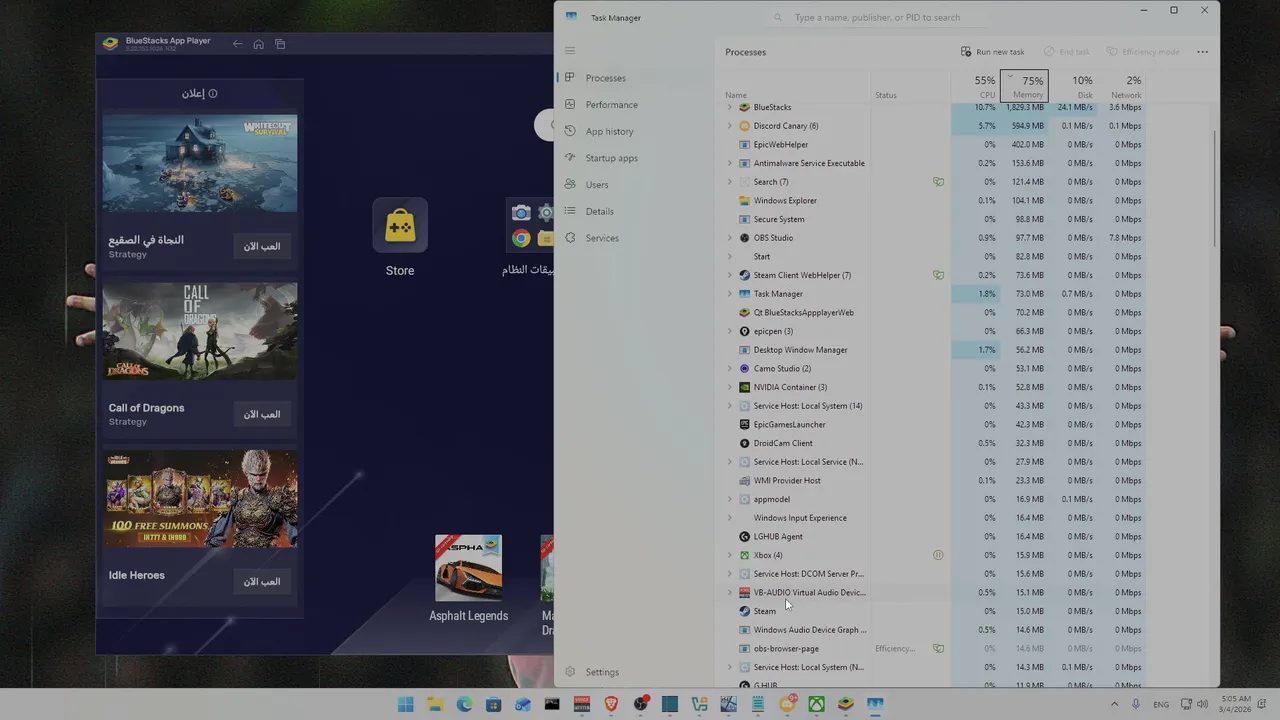The image size is (1280, 720).
Task: Expand Steam Client WebHelper (7) group
Action: (x=729, y=275)
